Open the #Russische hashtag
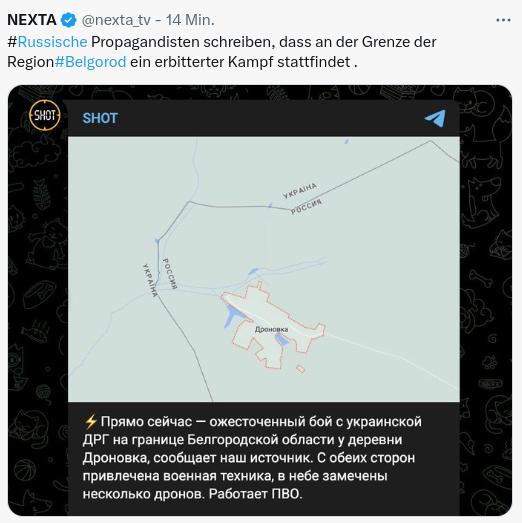Screen dimensions: 522x523 click(47, 42)
